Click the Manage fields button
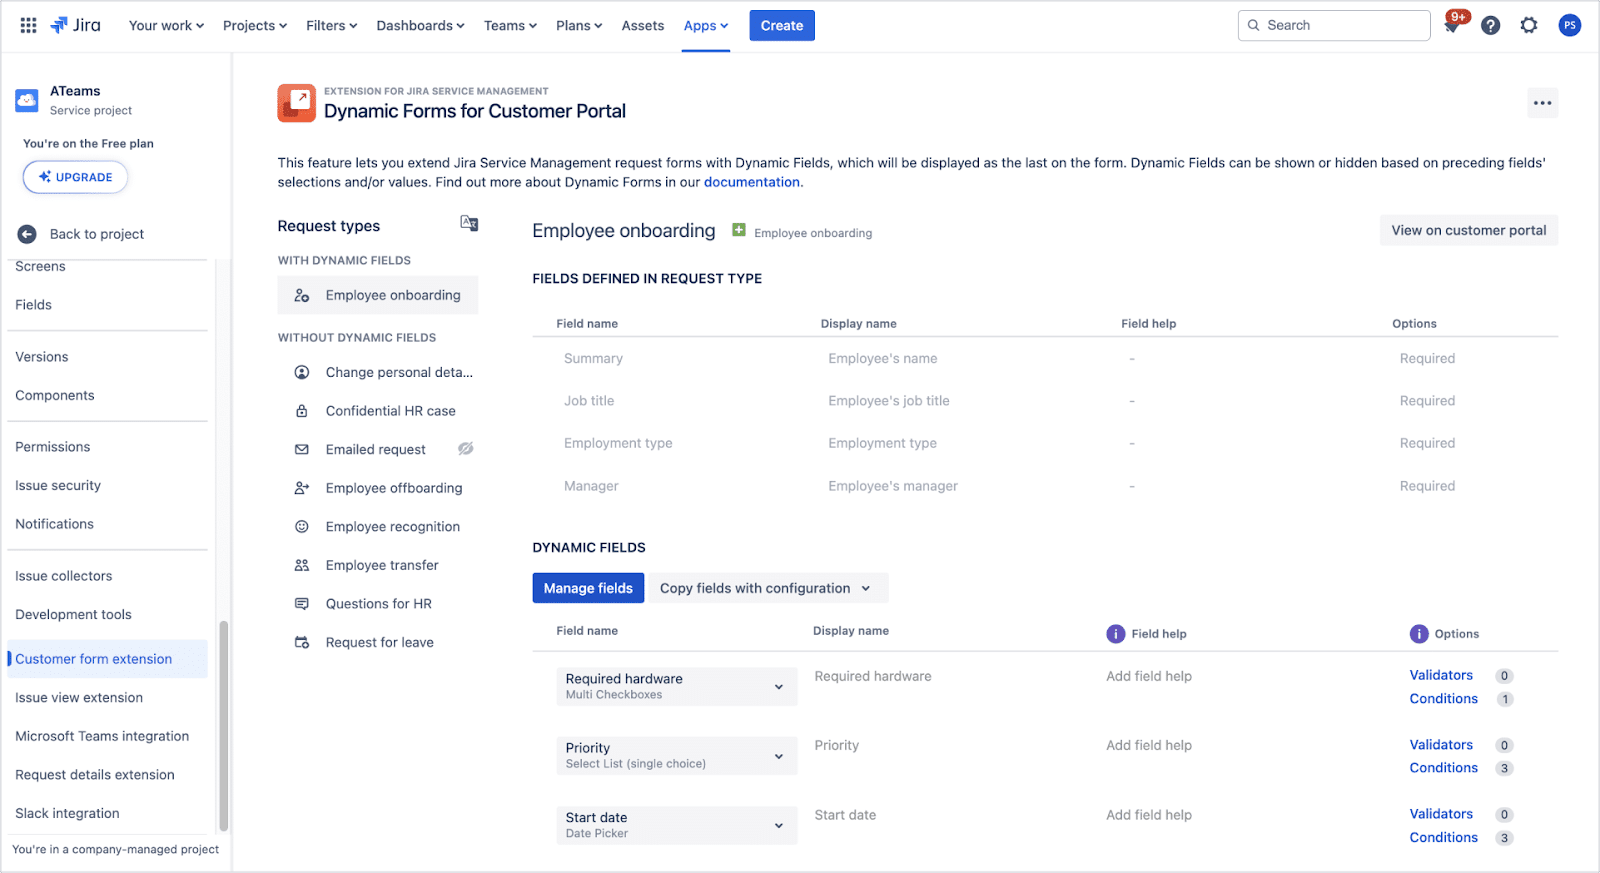The height and width of the screenshot is (873, 1600). (588, 588)
